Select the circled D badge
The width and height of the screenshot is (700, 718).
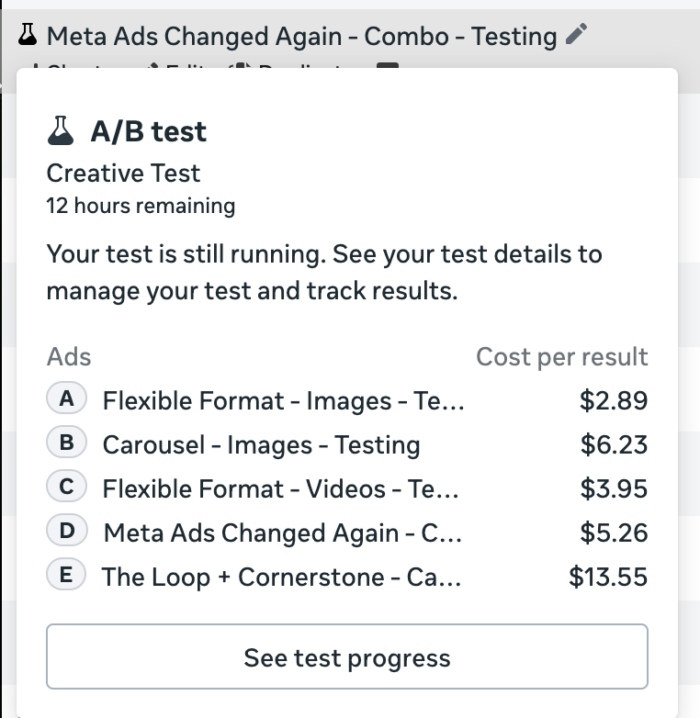click(x=66, y=532)
